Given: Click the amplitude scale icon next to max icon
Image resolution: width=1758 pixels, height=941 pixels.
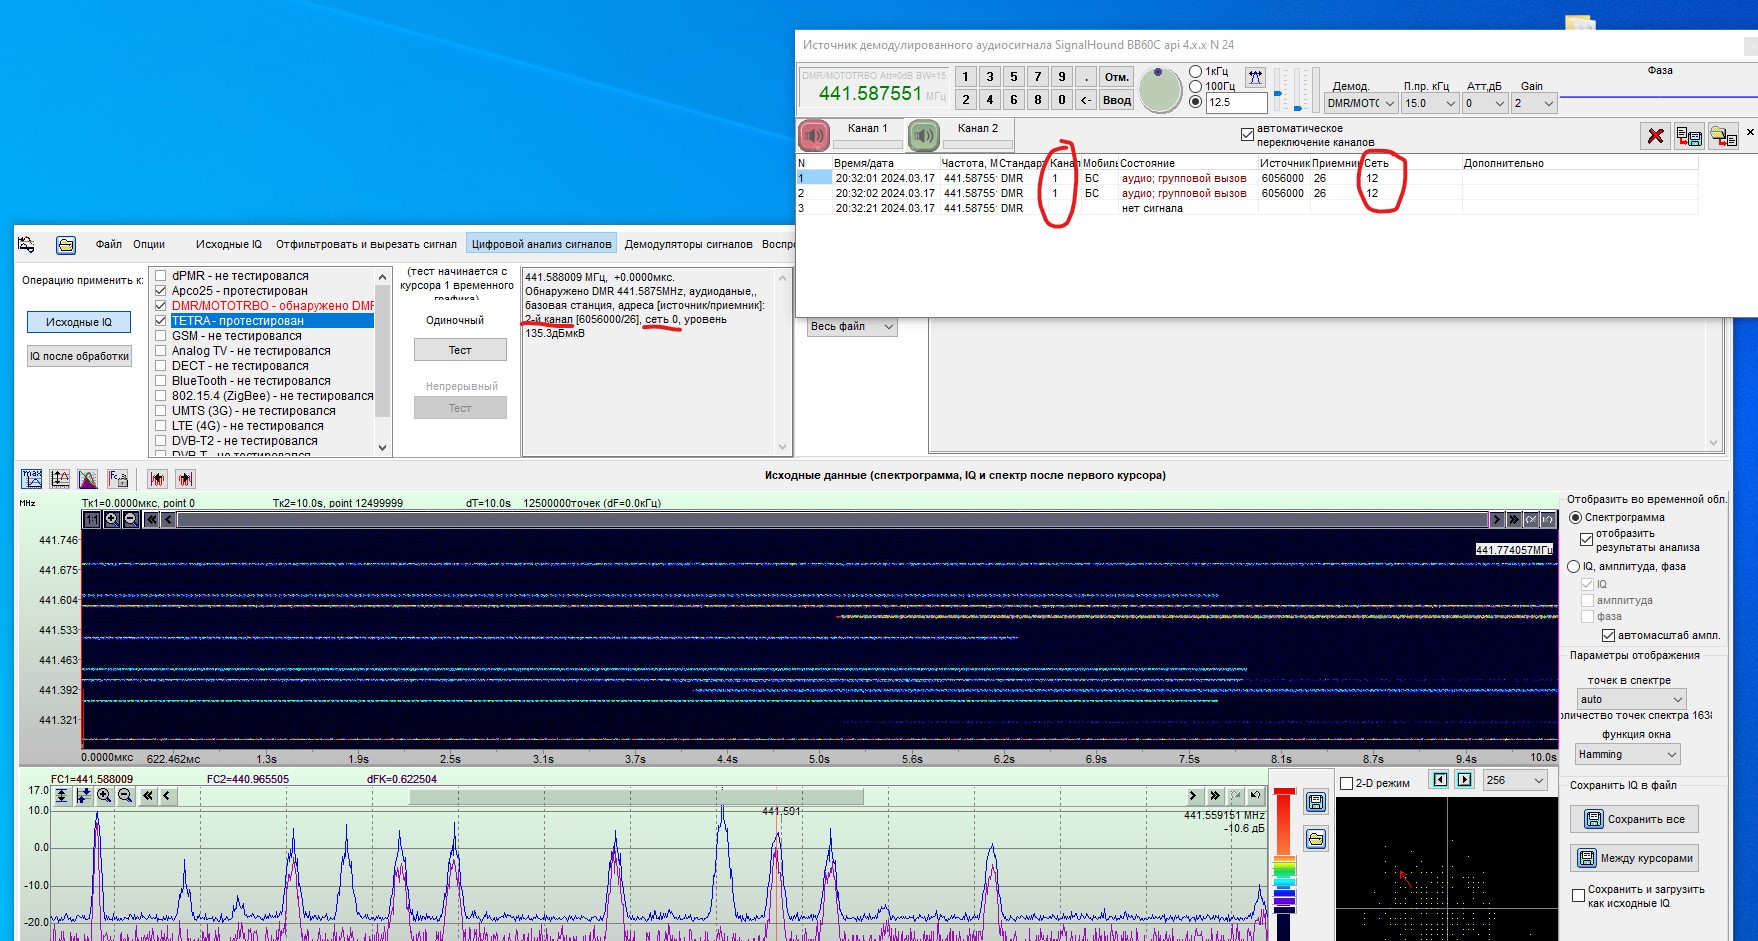Looking at the screenshot, I should 60,479.
